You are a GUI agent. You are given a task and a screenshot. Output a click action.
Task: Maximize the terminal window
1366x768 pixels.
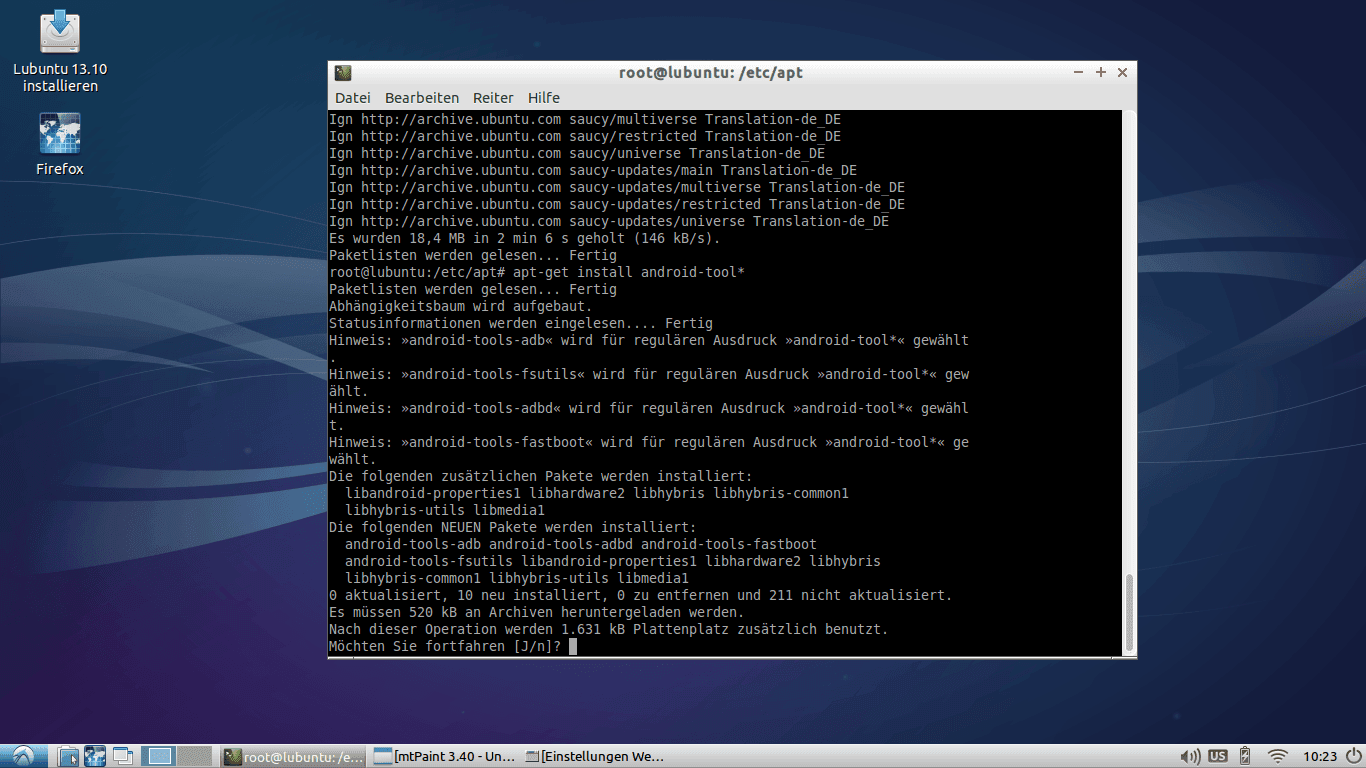pyautogui.click(x=1101, y=73)
